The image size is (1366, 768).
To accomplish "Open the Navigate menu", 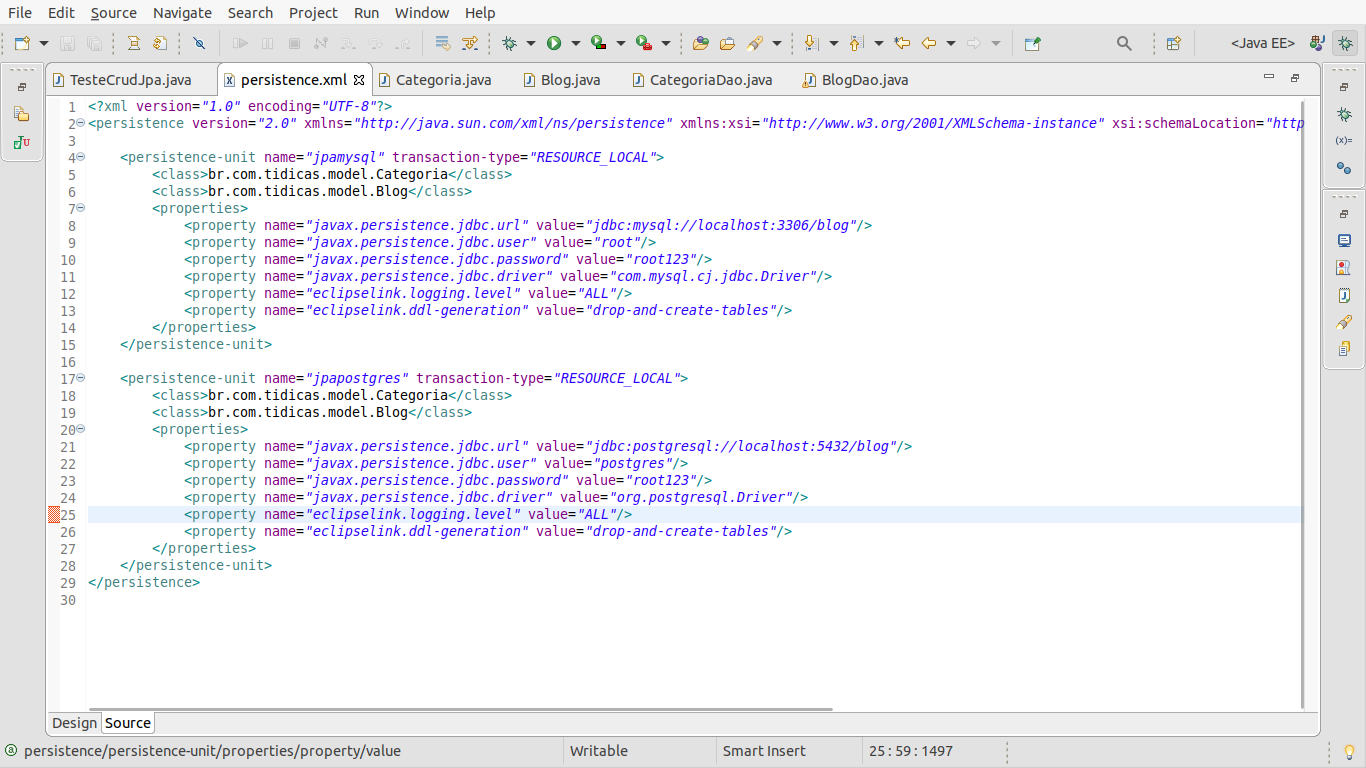I will click(x=182, y=13).
